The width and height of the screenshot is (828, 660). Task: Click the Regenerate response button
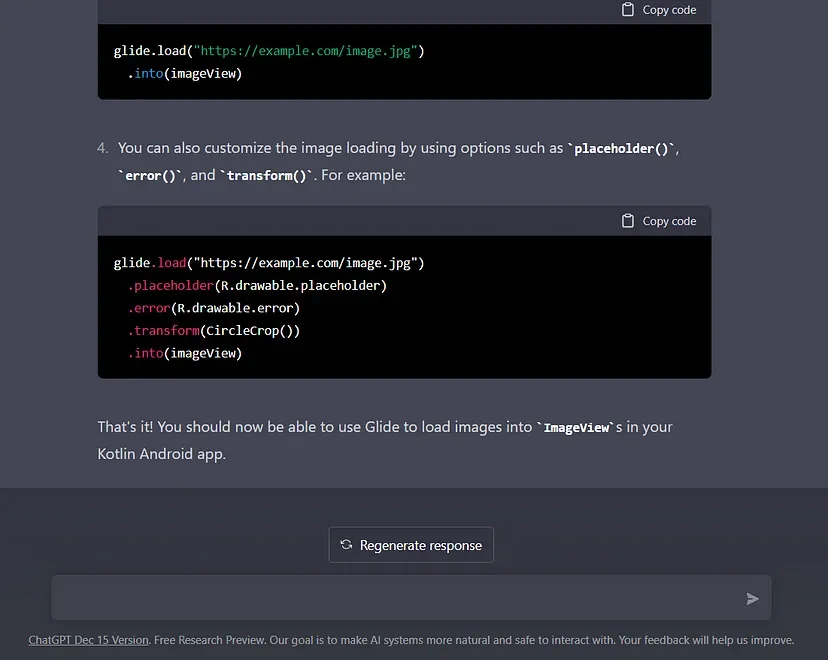(x=411, y=545)
